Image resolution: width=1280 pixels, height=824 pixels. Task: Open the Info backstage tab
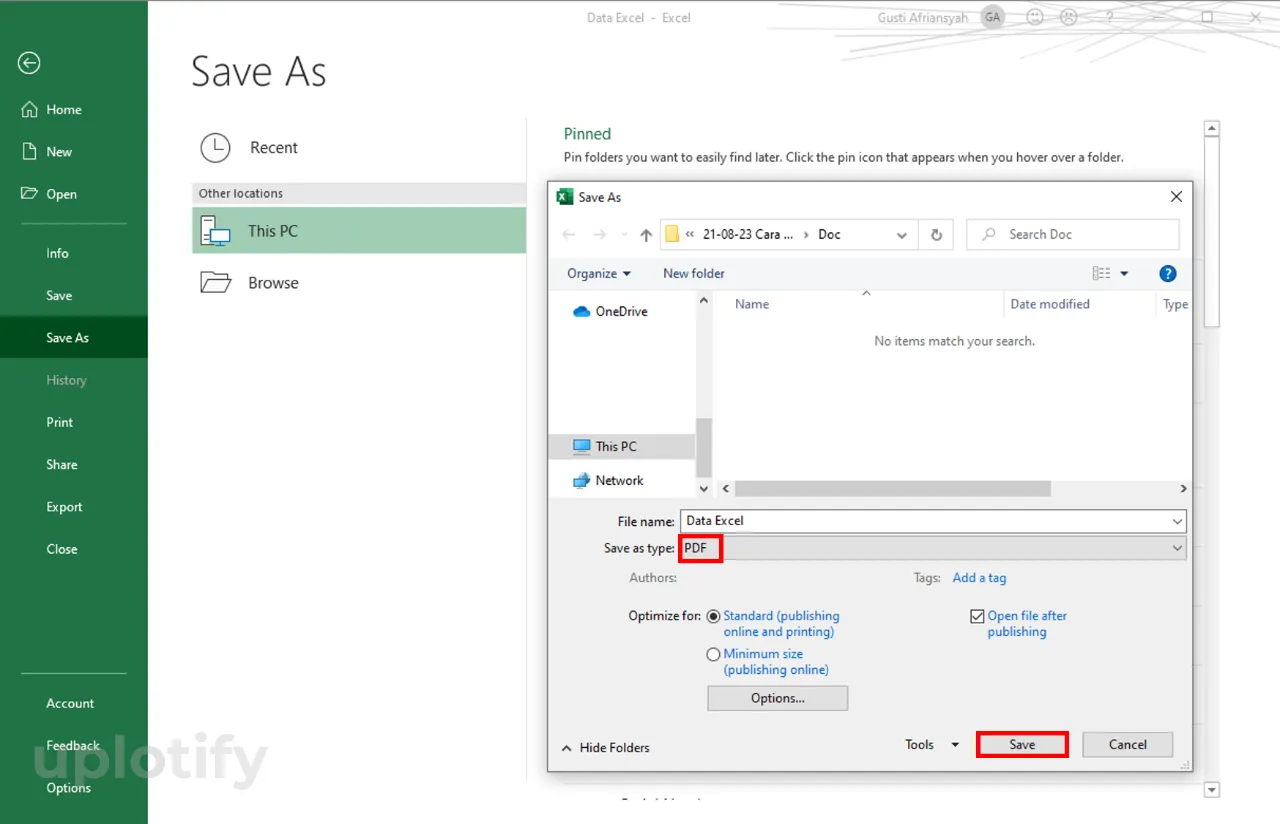pyautogui.click(x=57, y=253)
